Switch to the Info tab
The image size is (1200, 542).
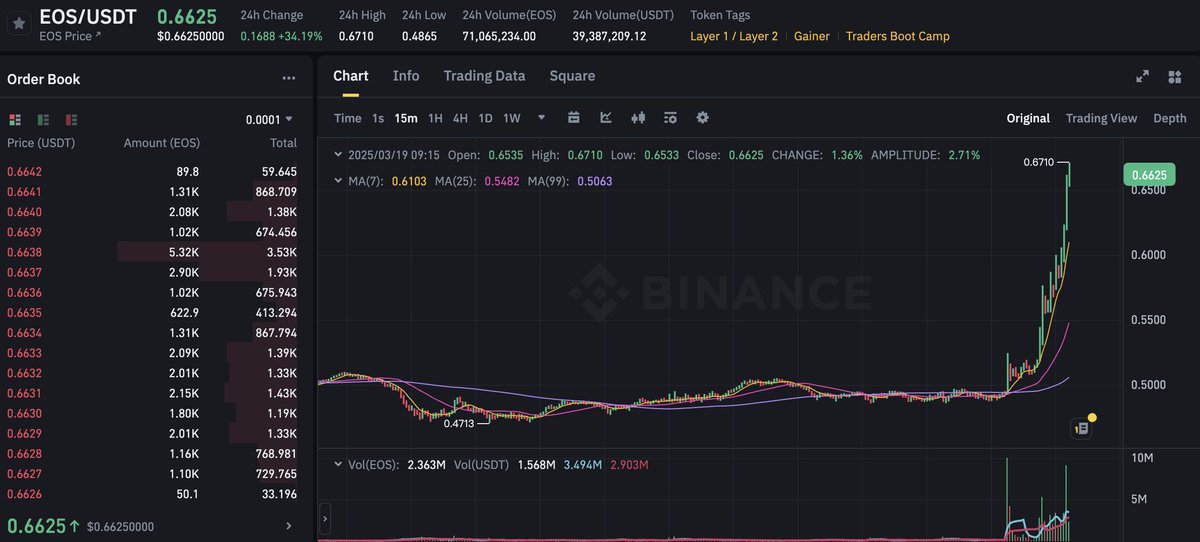(406, 76)
